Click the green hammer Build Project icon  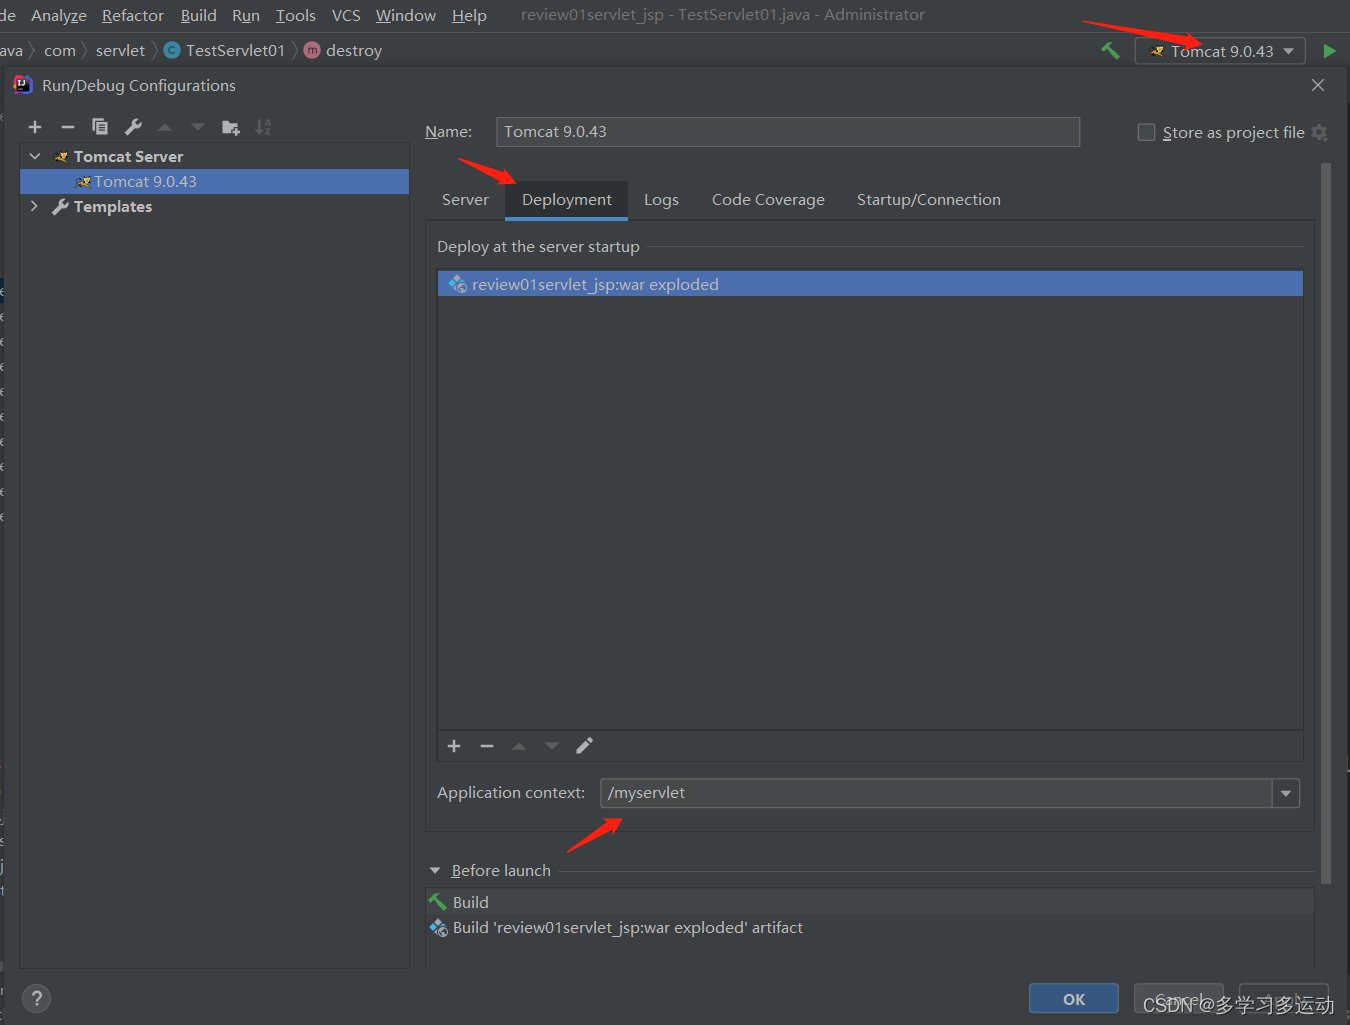click(1110, 50)
